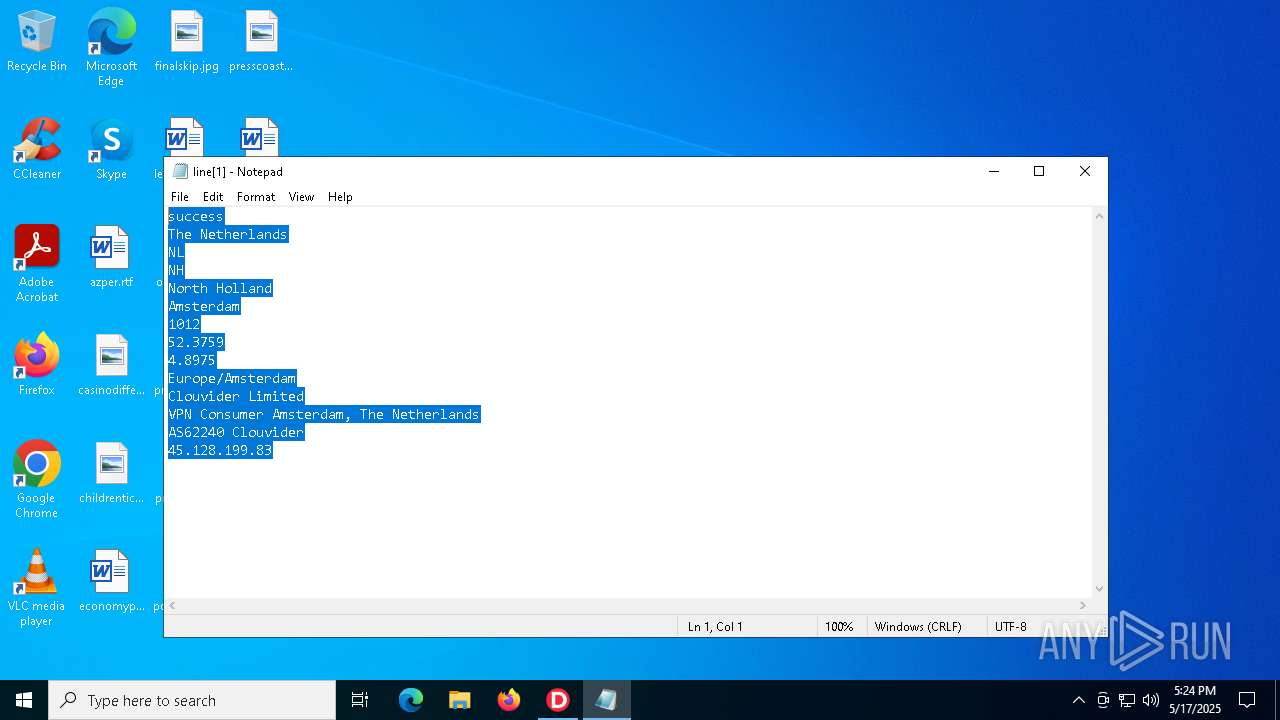Click 'Ln 1, Col 1' status entry
This screenshot has width=1280, height=720.
[715, 627]
